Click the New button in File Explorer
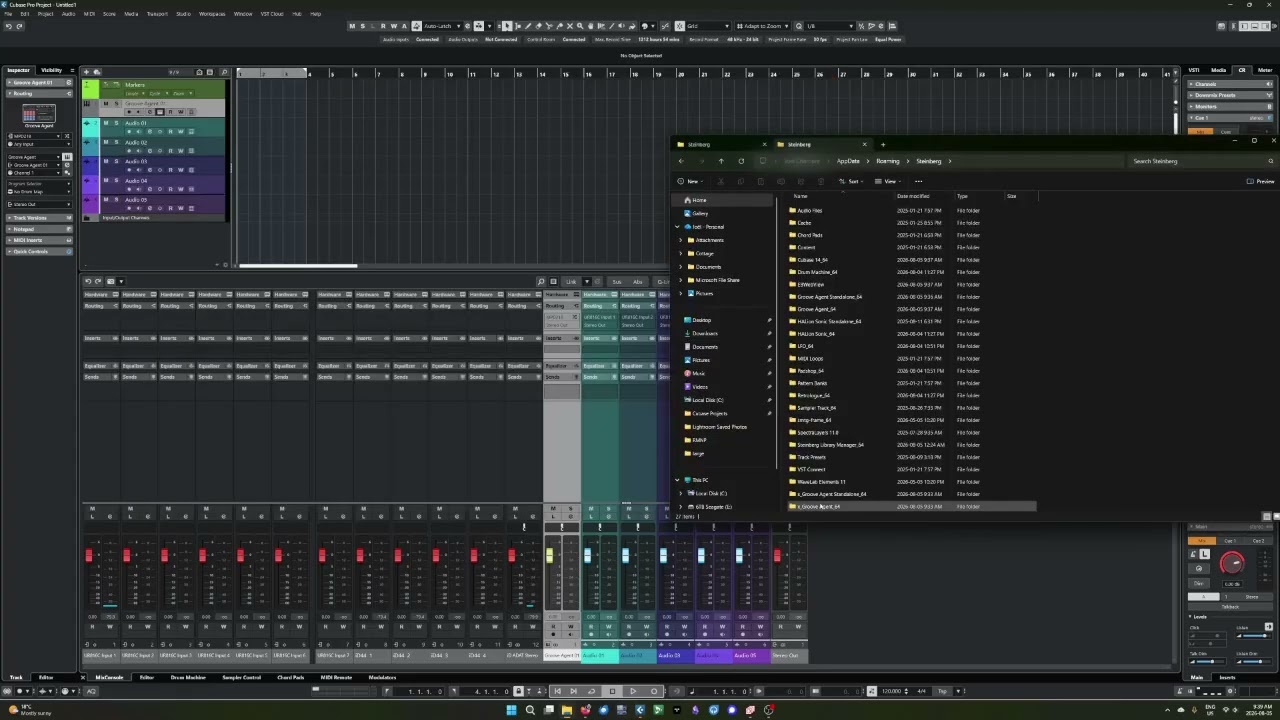The height and width of the screenshot is (720, 1280). tap(692, 181)
